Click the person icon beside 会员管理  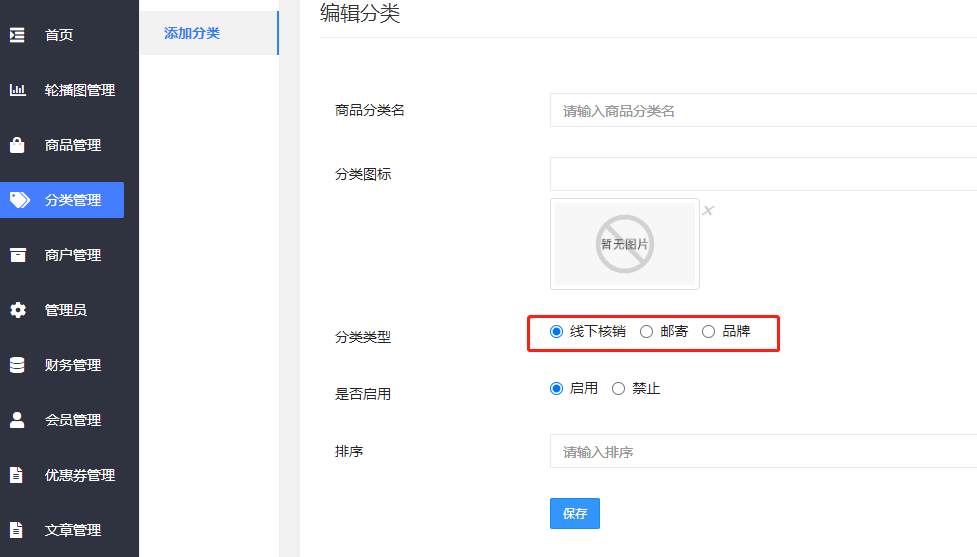pos(17,420)
